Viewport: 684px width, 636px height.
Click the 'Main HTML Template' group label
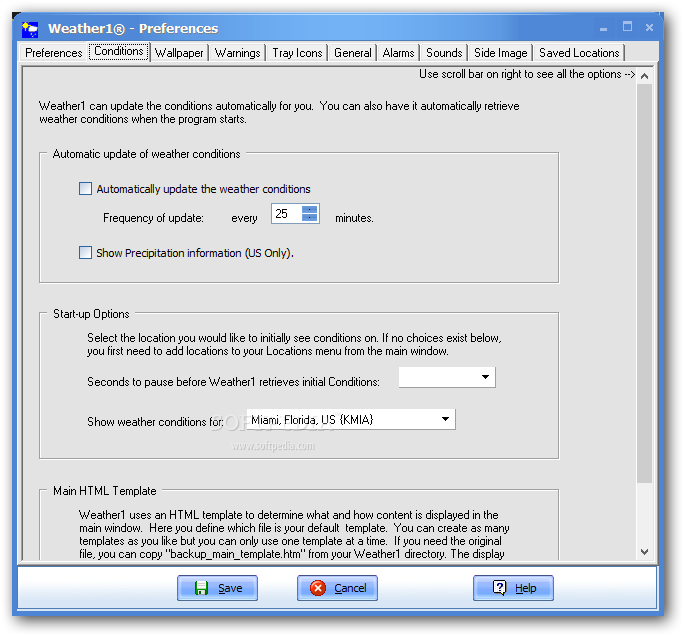coord(105,491)
